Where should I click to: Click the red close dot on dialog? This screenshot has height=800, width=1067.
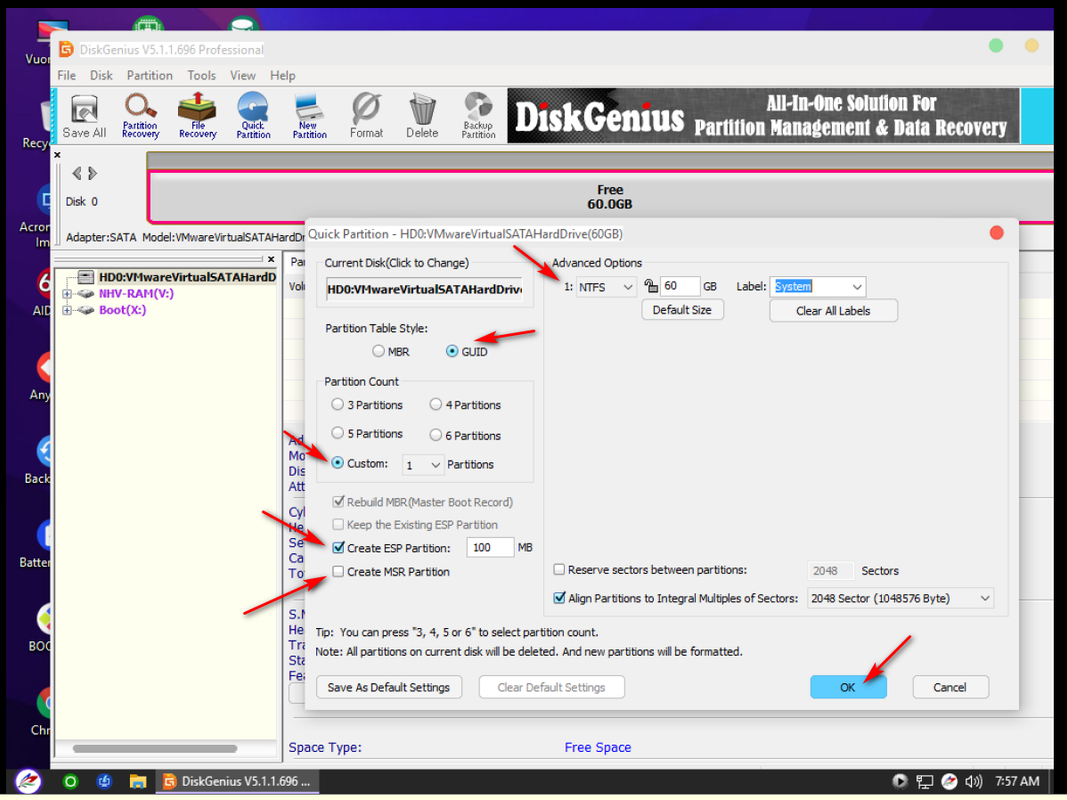tap(996, 233)
